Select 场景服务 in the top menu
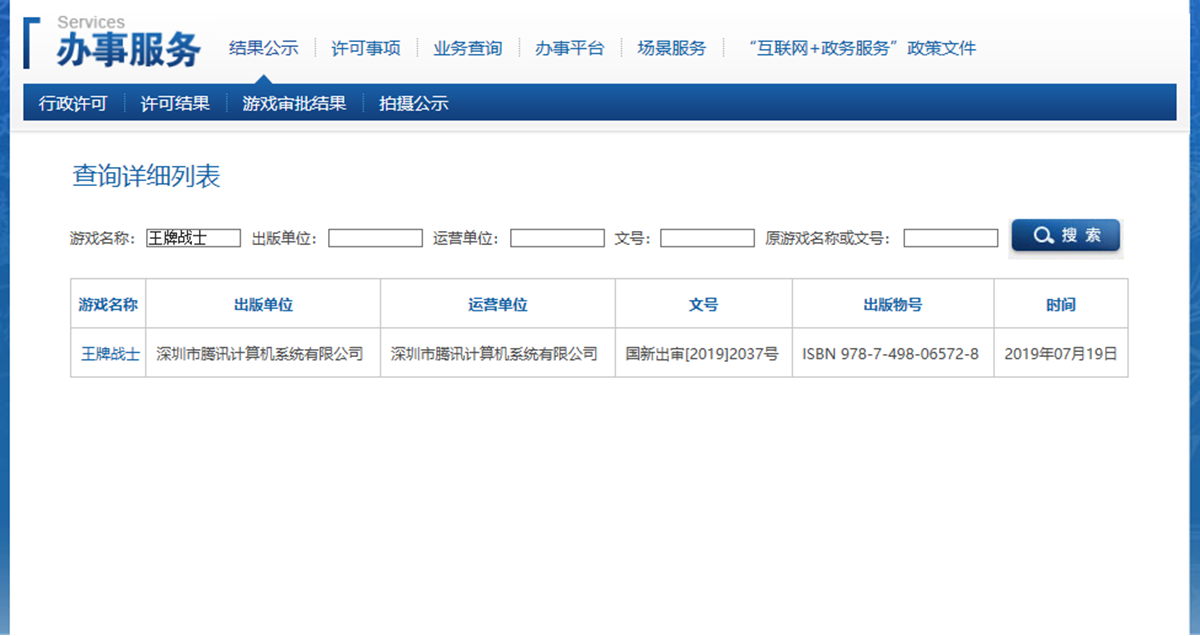 tap(671, 48)
